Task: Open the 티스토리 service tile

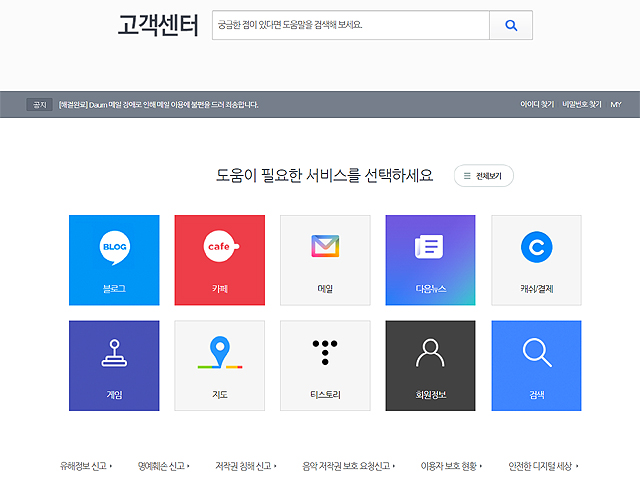Action: (x=325, y=366)
